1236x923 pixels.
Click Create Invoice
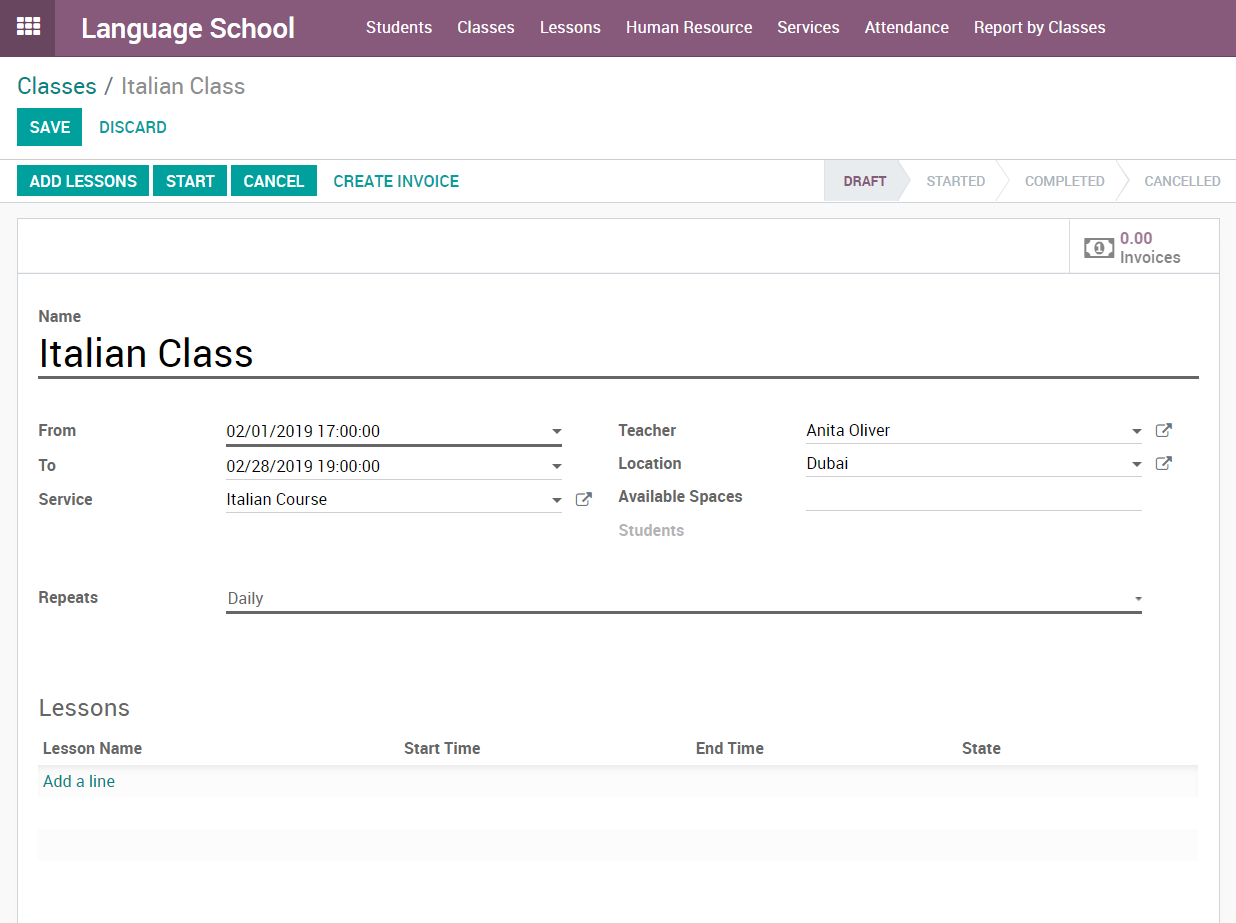pos(396,181)
